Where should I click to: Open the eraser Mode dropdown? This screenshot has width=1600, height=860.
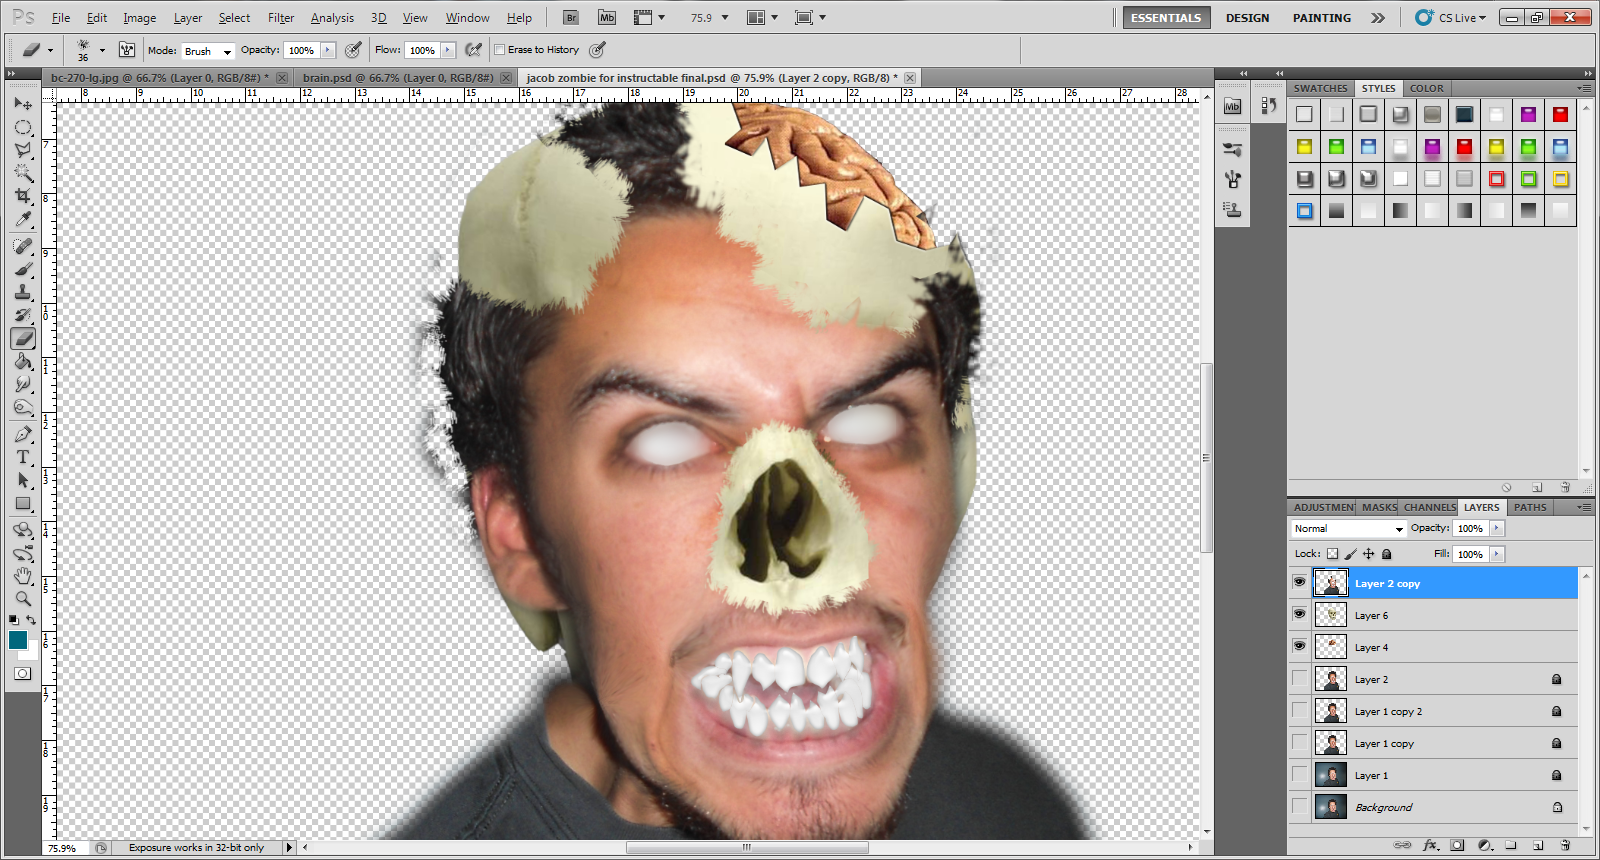click(x=208, y=51)
